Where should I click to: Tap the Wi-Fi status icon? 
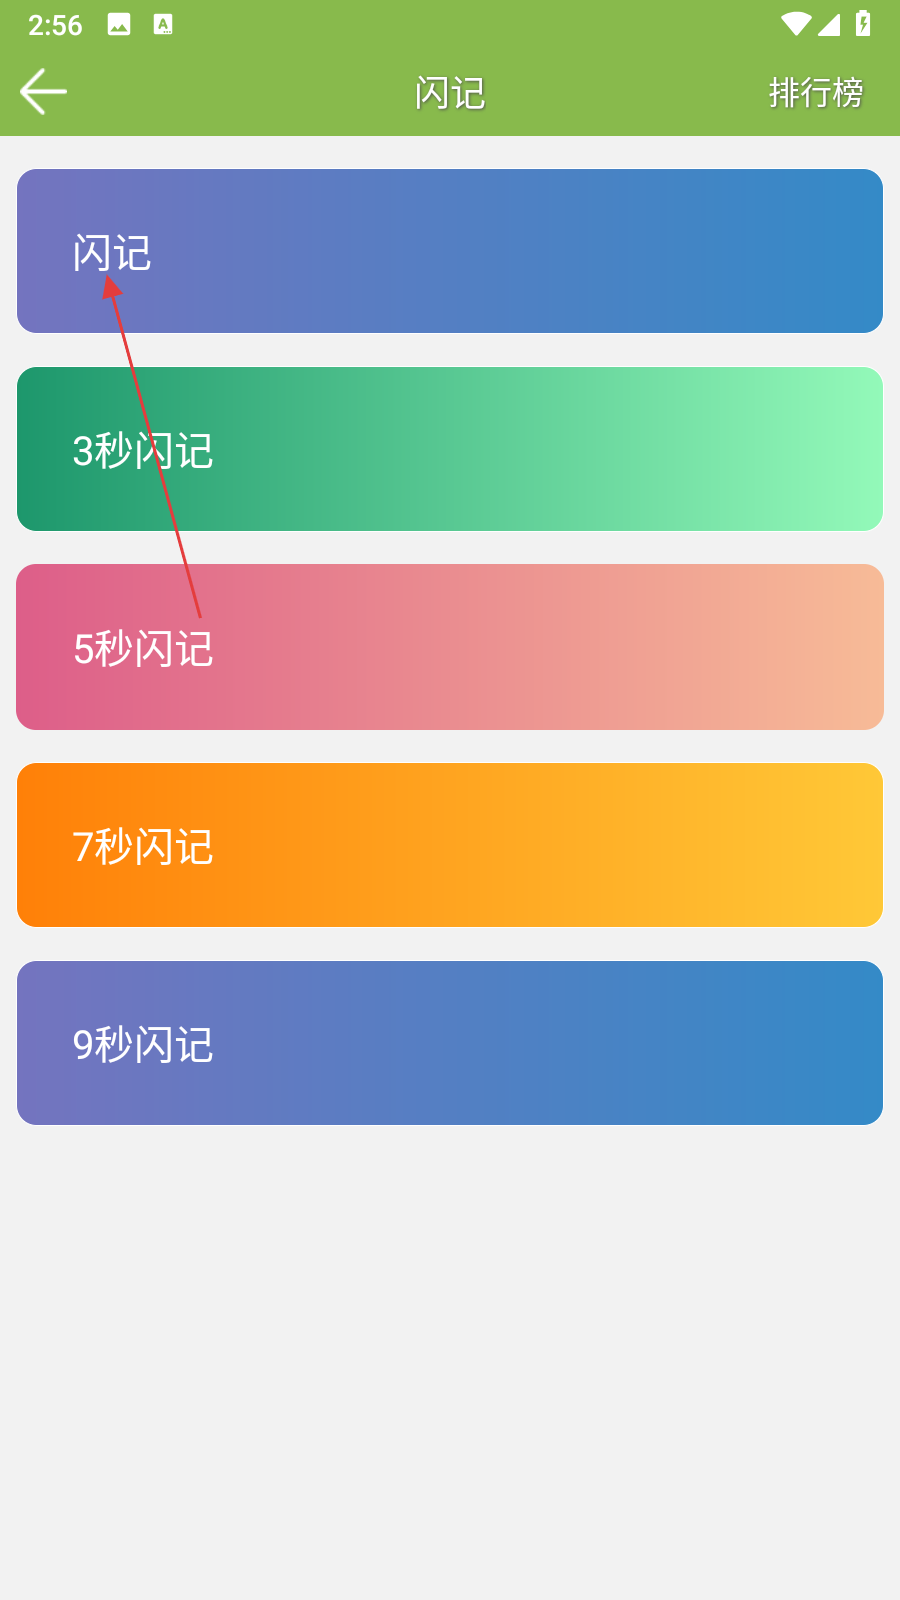click(796, 24)
